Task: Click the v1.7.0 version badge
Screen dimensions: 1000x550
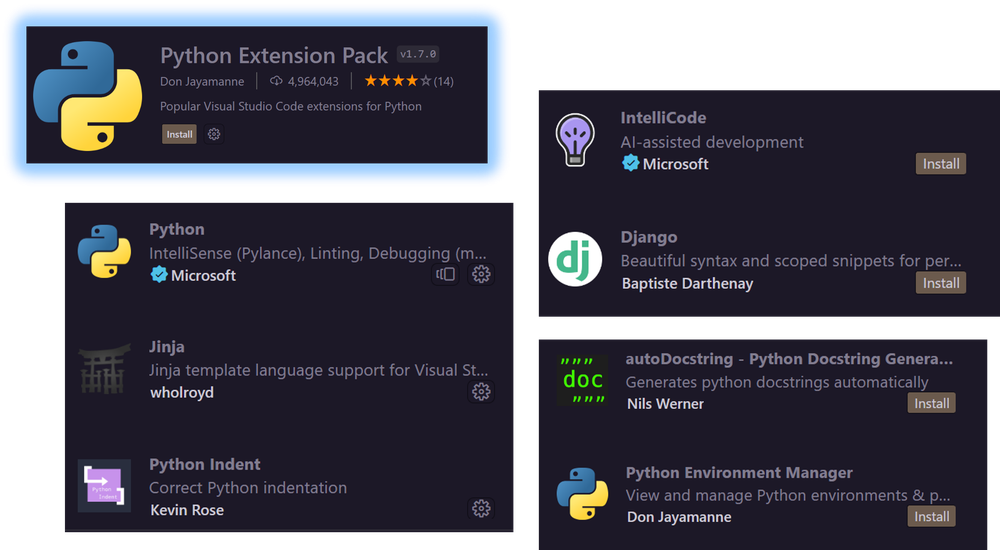Action: 418,54
